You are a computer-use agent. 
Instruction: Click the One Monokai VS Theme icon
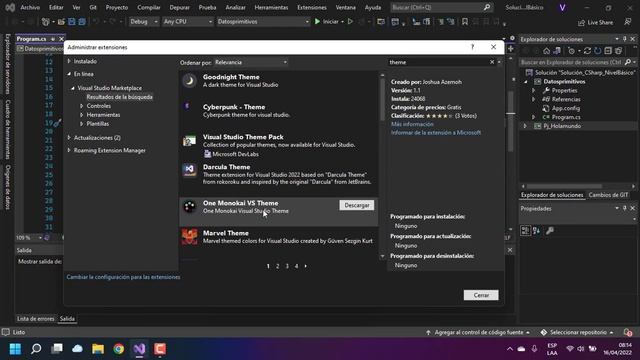[189, 207]
